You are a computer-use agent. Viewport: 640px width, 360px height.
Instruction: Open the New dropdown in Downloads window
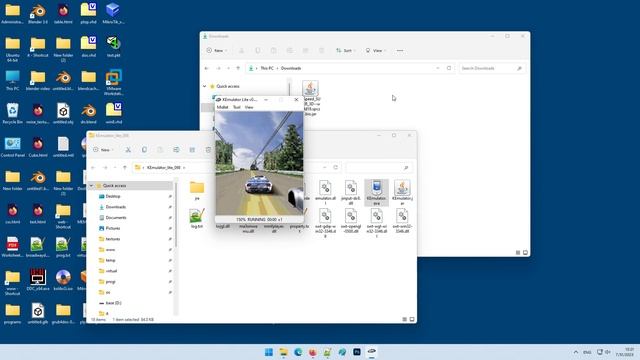[x=217, y=51]
